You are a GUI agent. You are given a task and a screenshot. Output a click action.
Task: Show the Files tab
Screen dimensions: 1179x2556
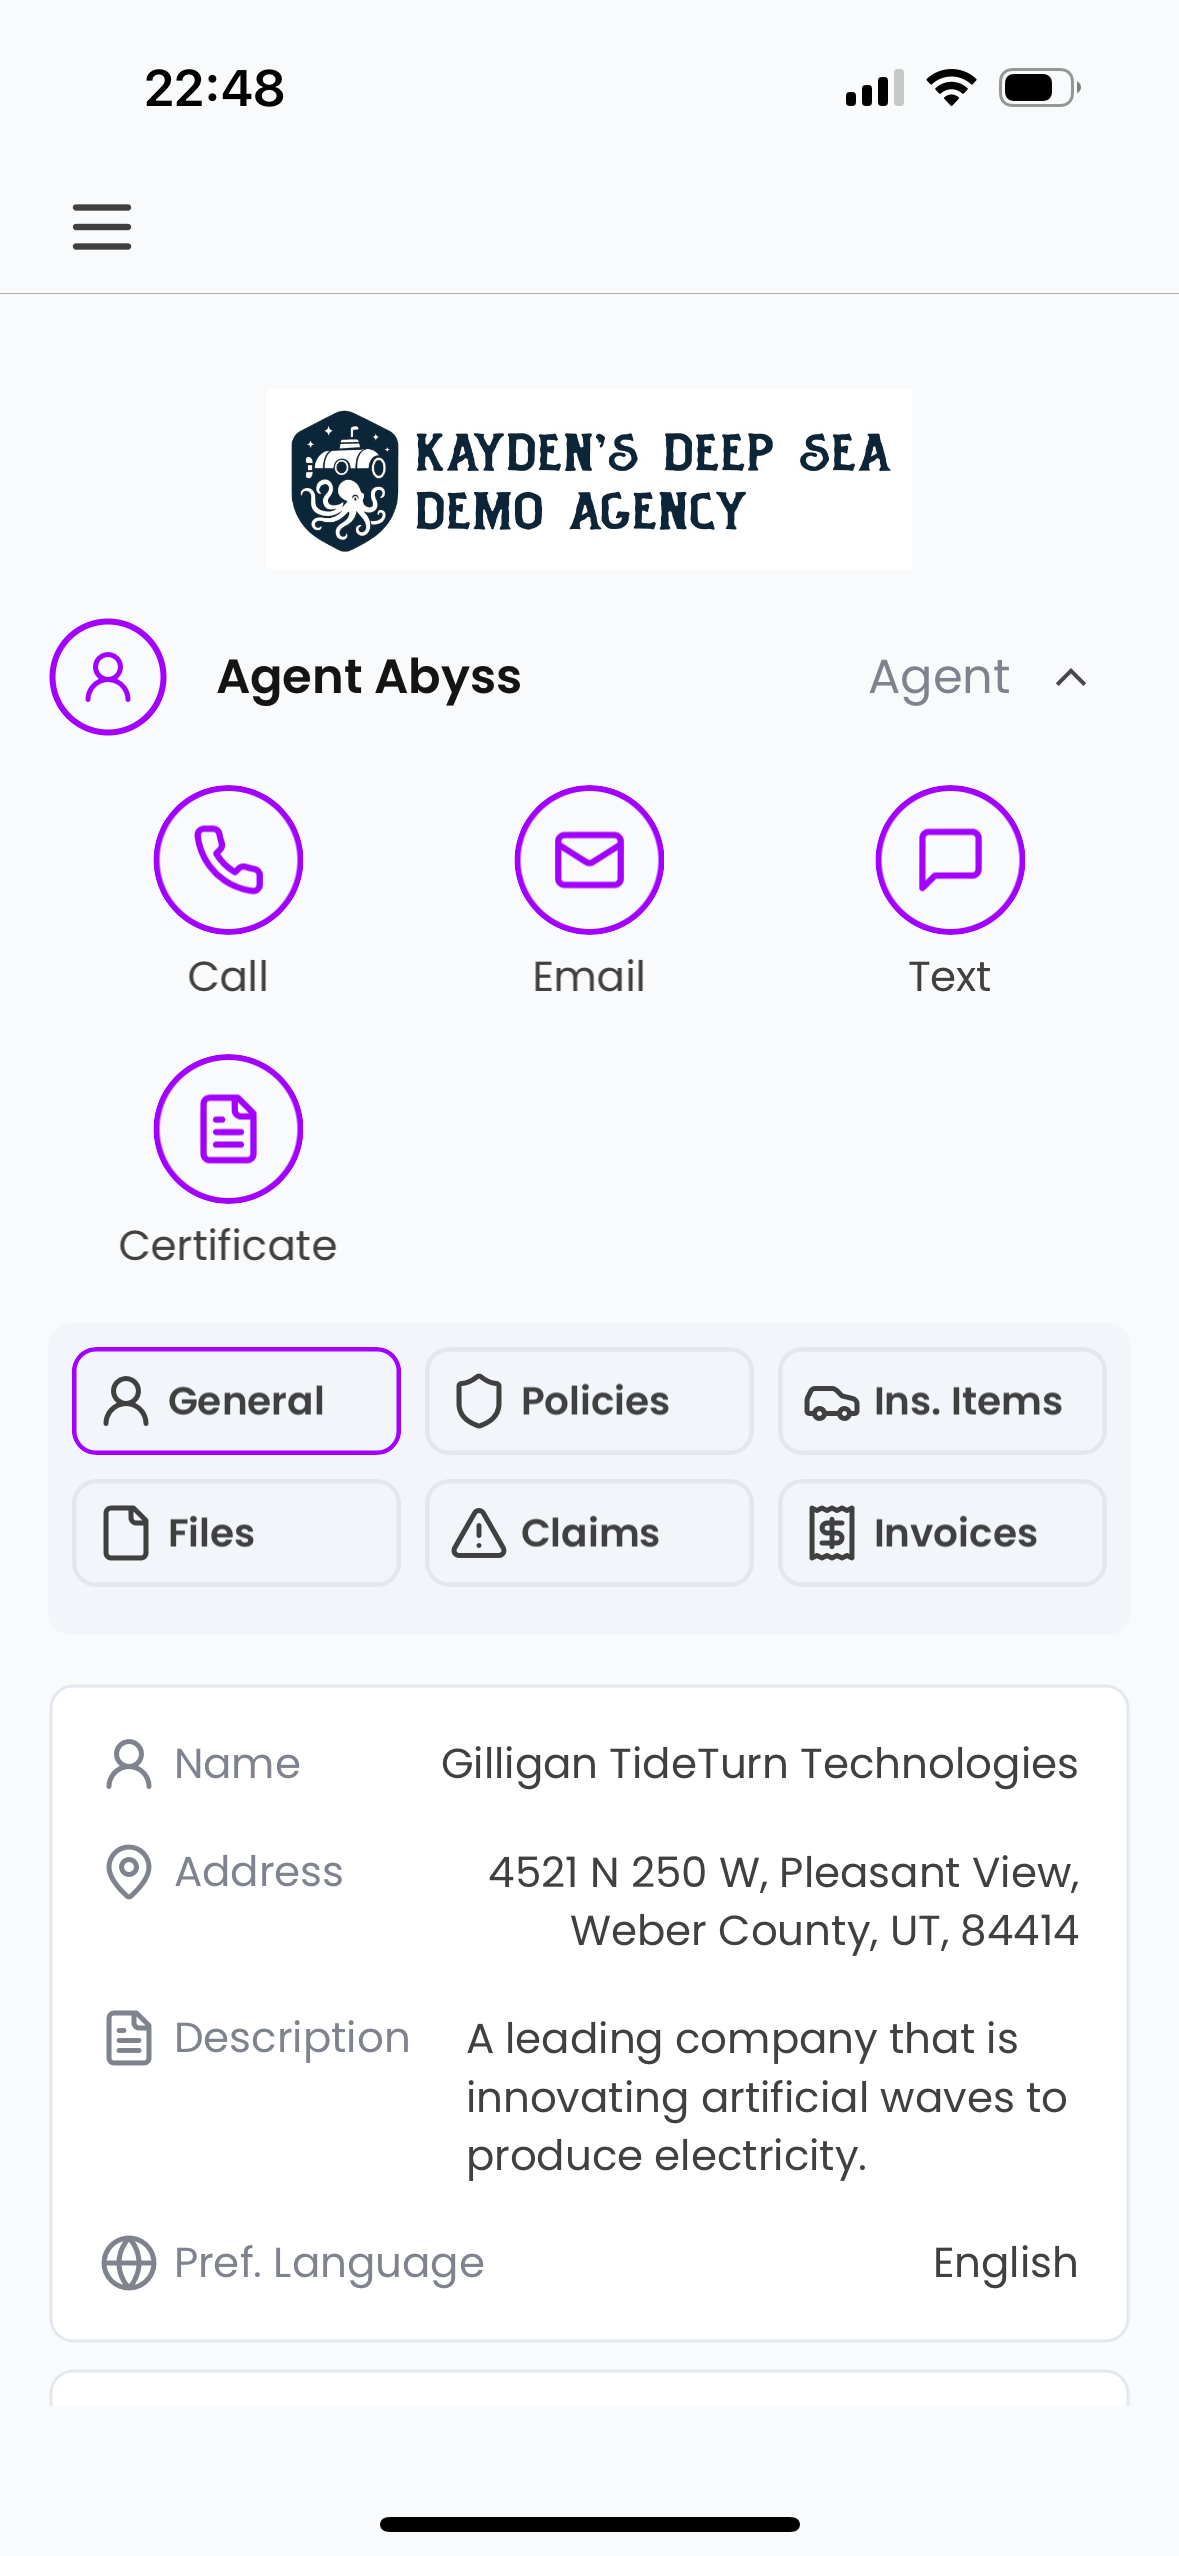tap(236, 1532)
